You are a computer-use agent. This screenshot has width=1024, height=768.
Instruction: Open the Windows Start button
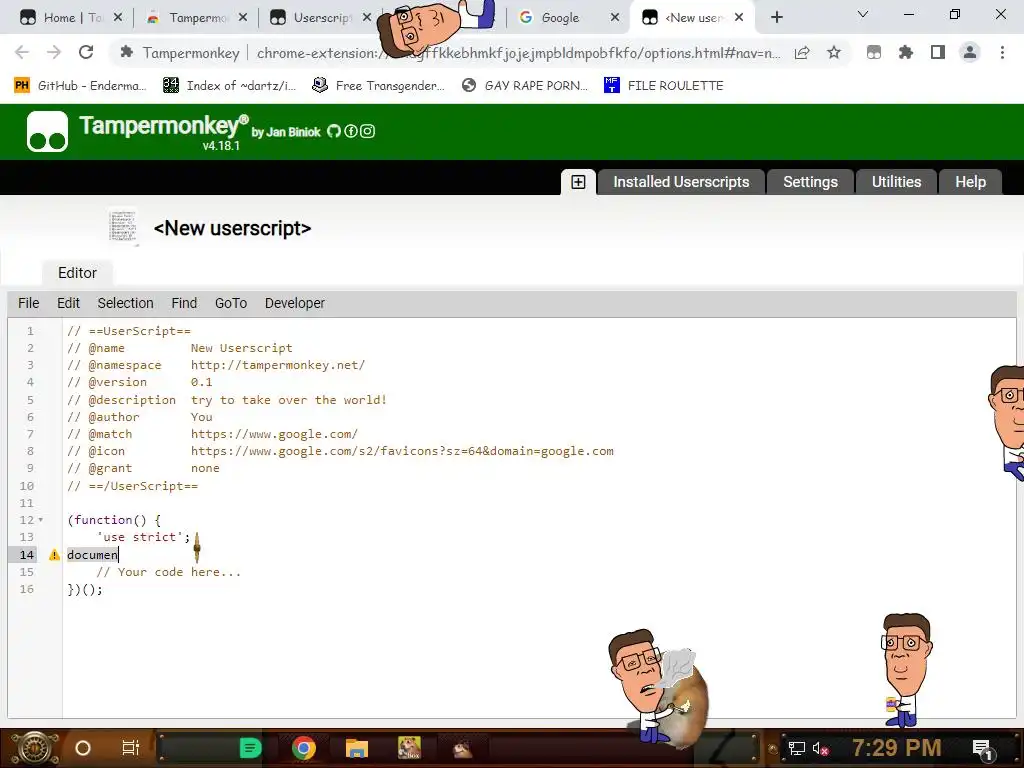[34, 748]
